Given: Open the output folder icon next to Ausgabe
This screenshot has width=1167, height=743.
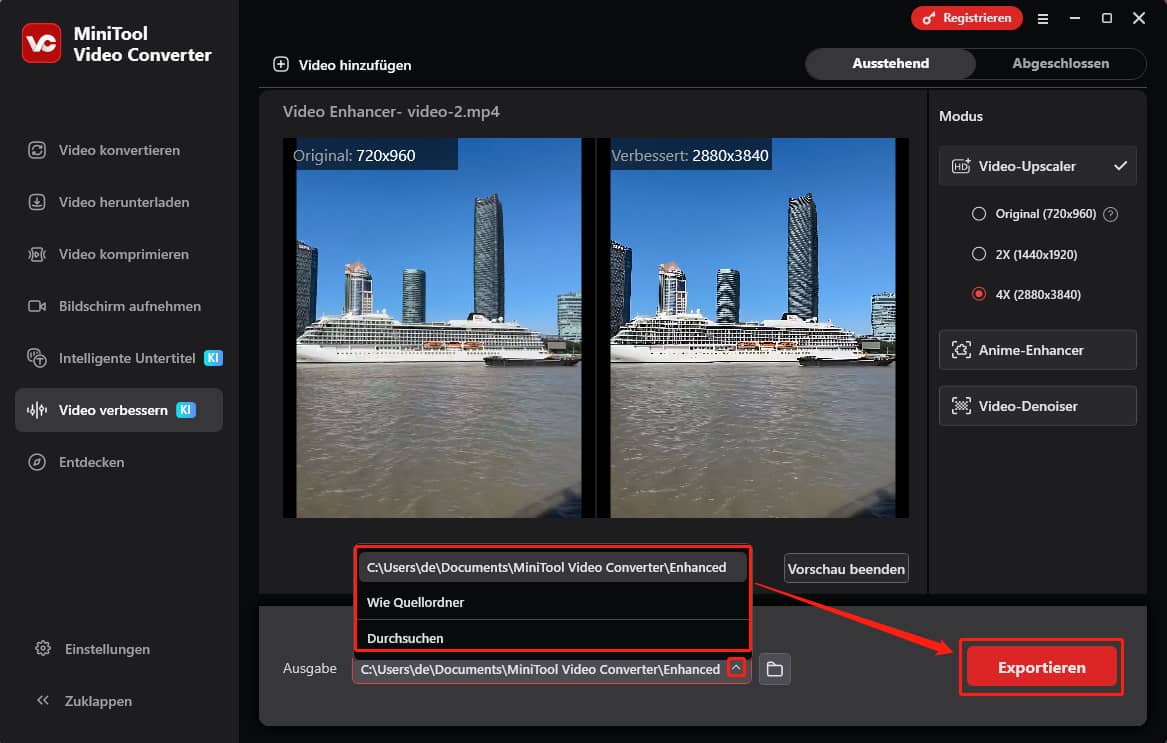Looking at the screenshot, I should tap(775, 669).
